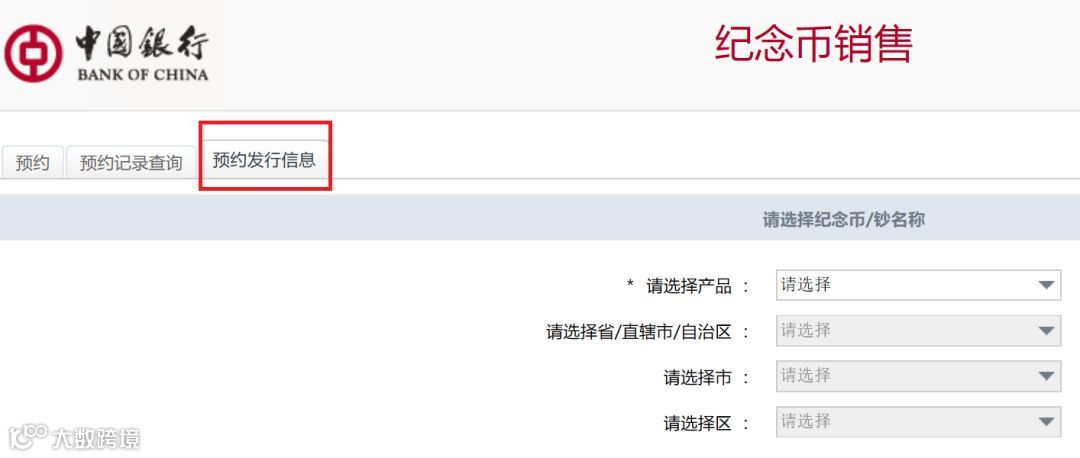Click the arrow on the 请选择区 dropdown
Image resolution: width=1080 pixels, height=458 pixels.
tap(1046, 422)
